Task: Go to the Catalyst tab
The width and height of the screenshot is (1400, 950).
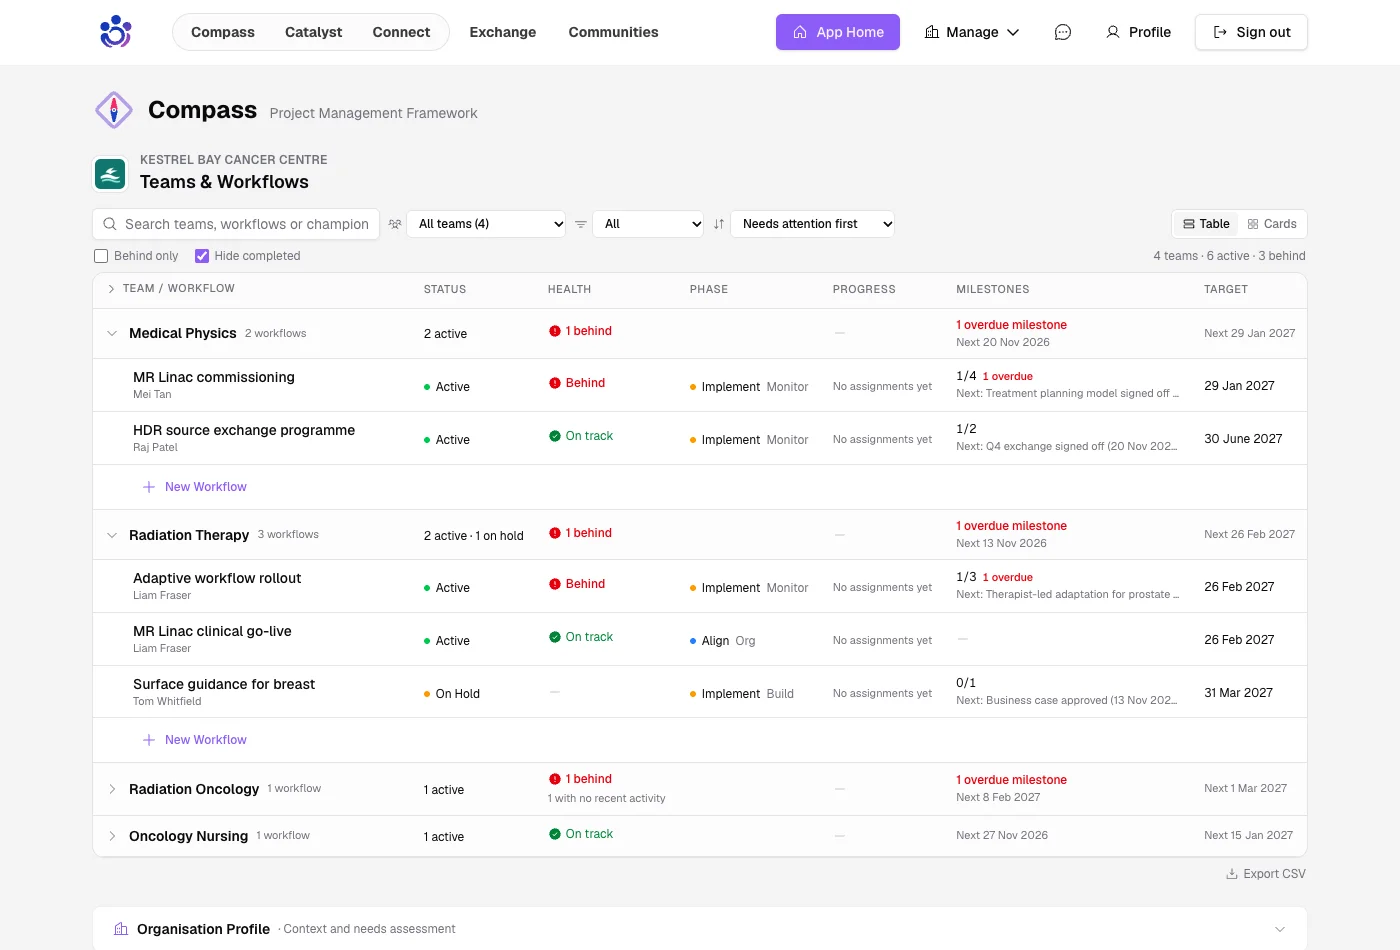Action: pos(313,32)
